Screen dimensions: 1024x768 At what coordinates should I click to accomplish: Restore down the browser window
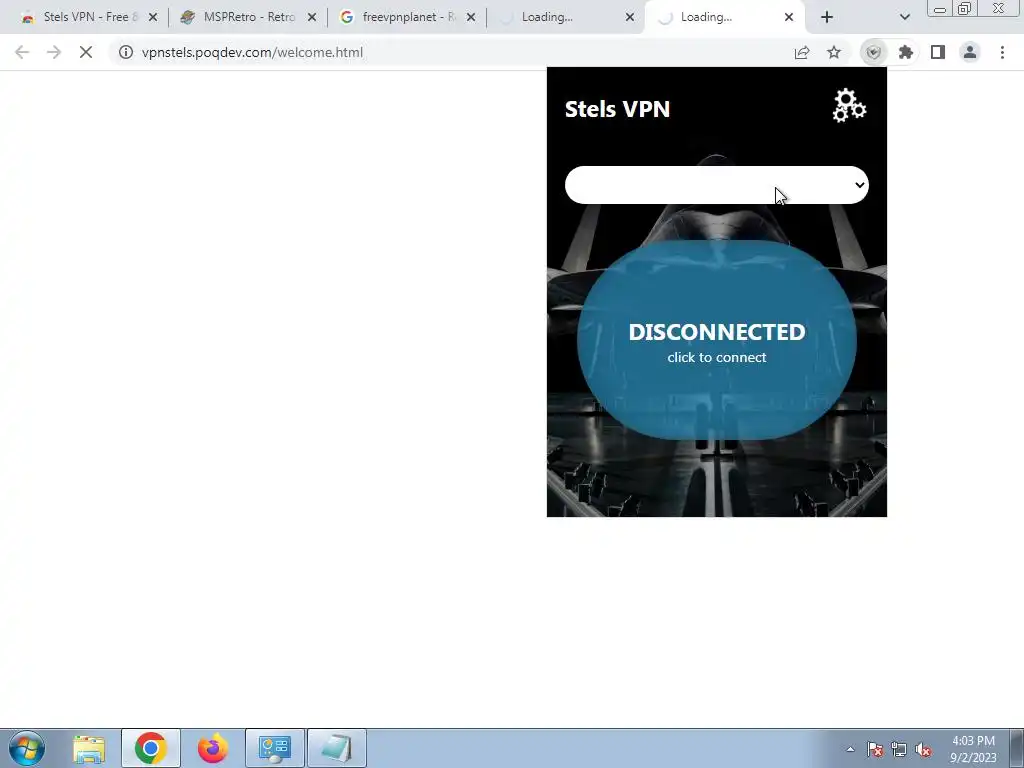(x=965, y=8)
